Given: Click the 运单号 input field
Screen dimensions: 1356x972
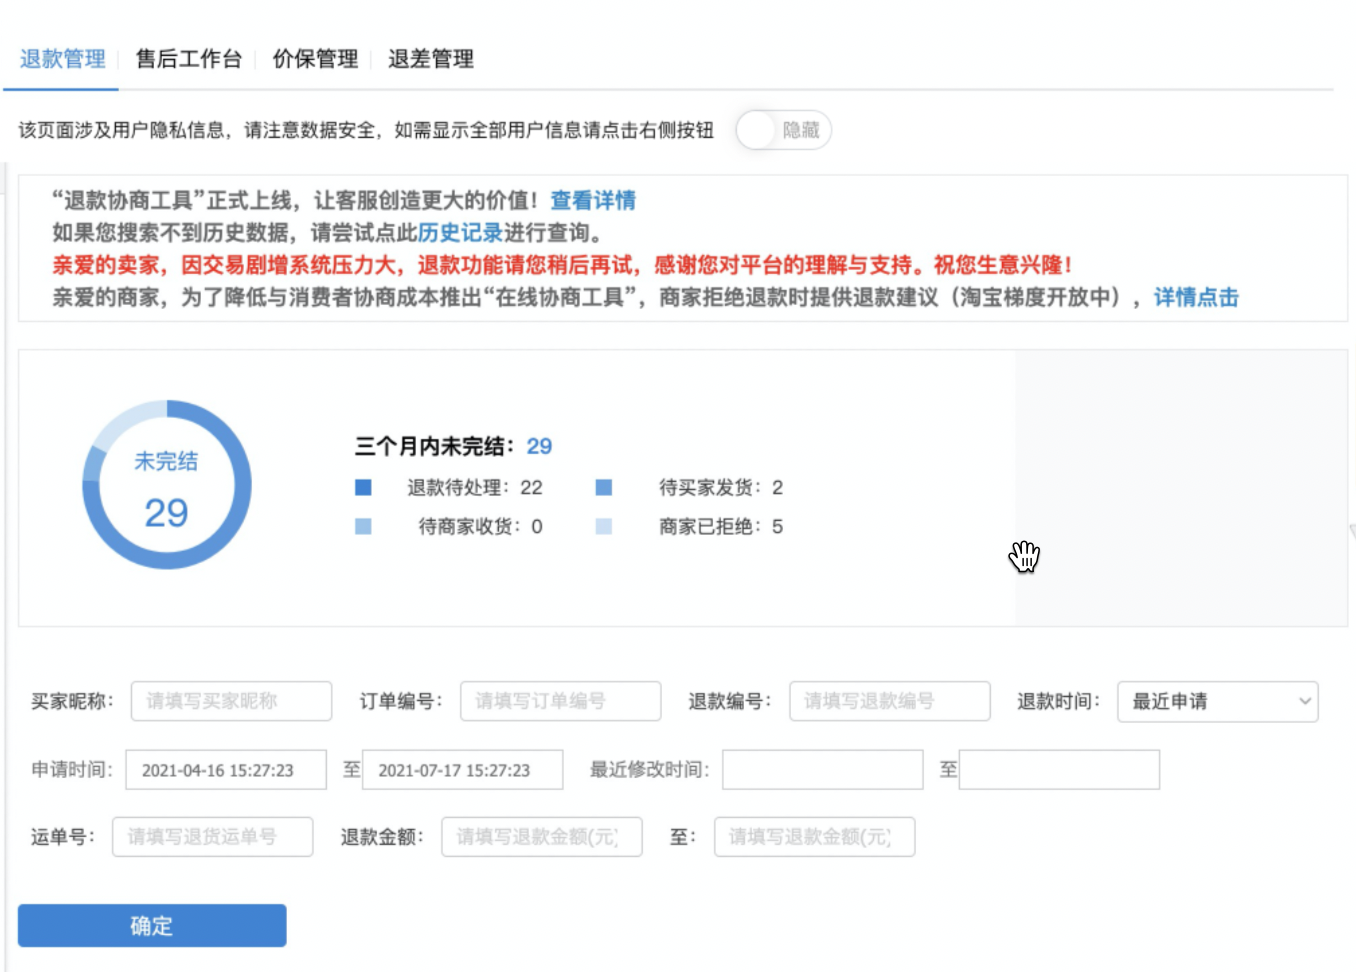Looking at the screenshot, I should 212,837.
